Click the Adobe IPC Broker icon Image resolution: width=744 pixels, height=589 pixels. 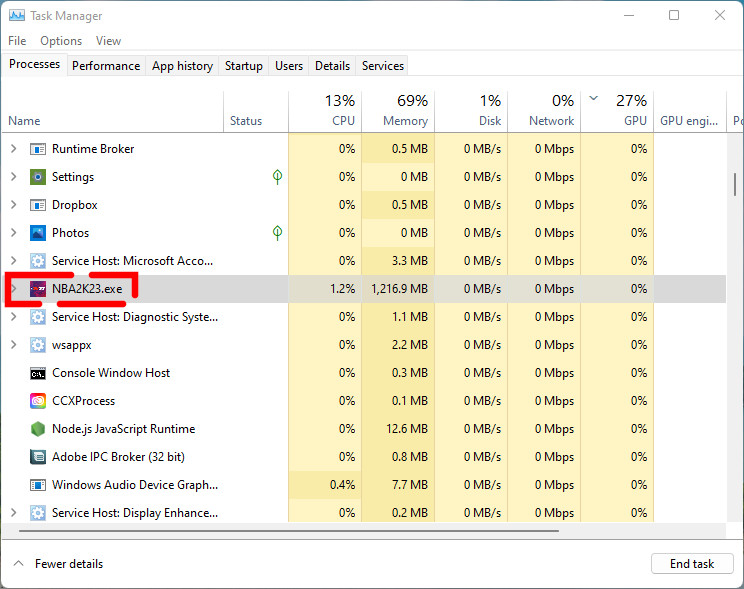click(x=38, y=457)
